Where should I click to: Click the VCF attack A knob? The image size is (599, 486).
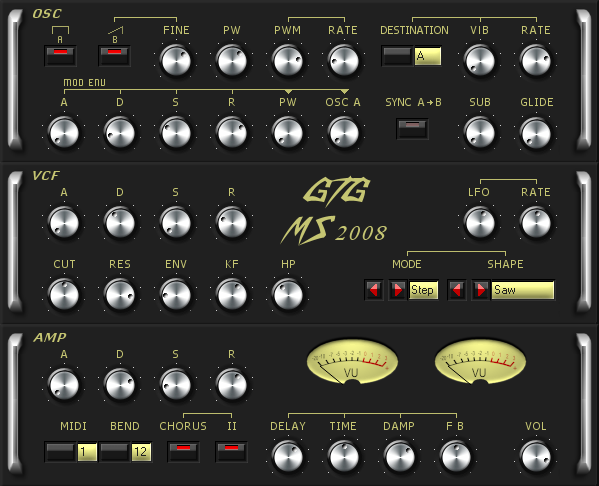click(x=64, y=223)
